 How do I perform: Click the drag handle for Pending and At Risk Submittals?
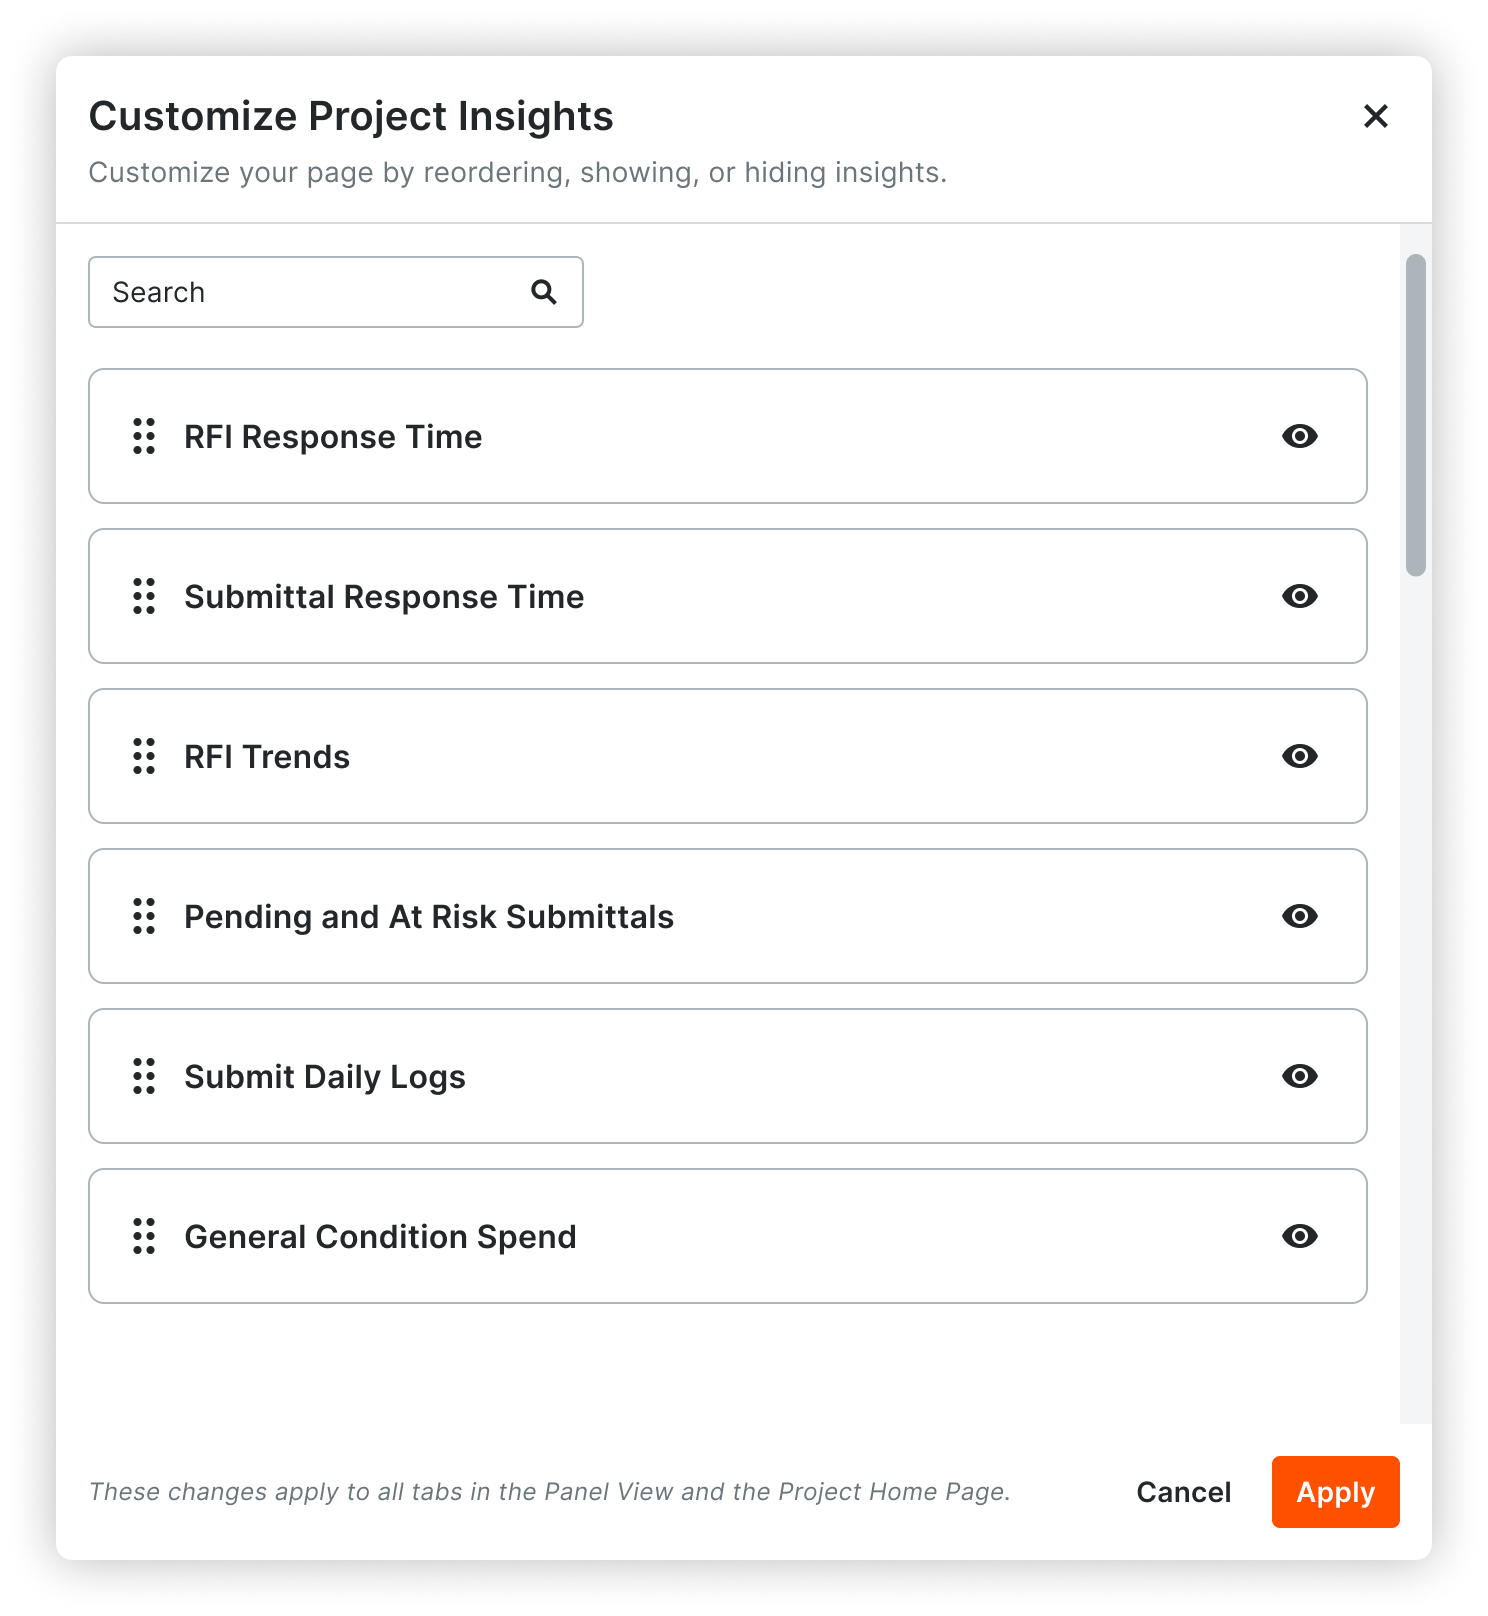coord(143,916)
